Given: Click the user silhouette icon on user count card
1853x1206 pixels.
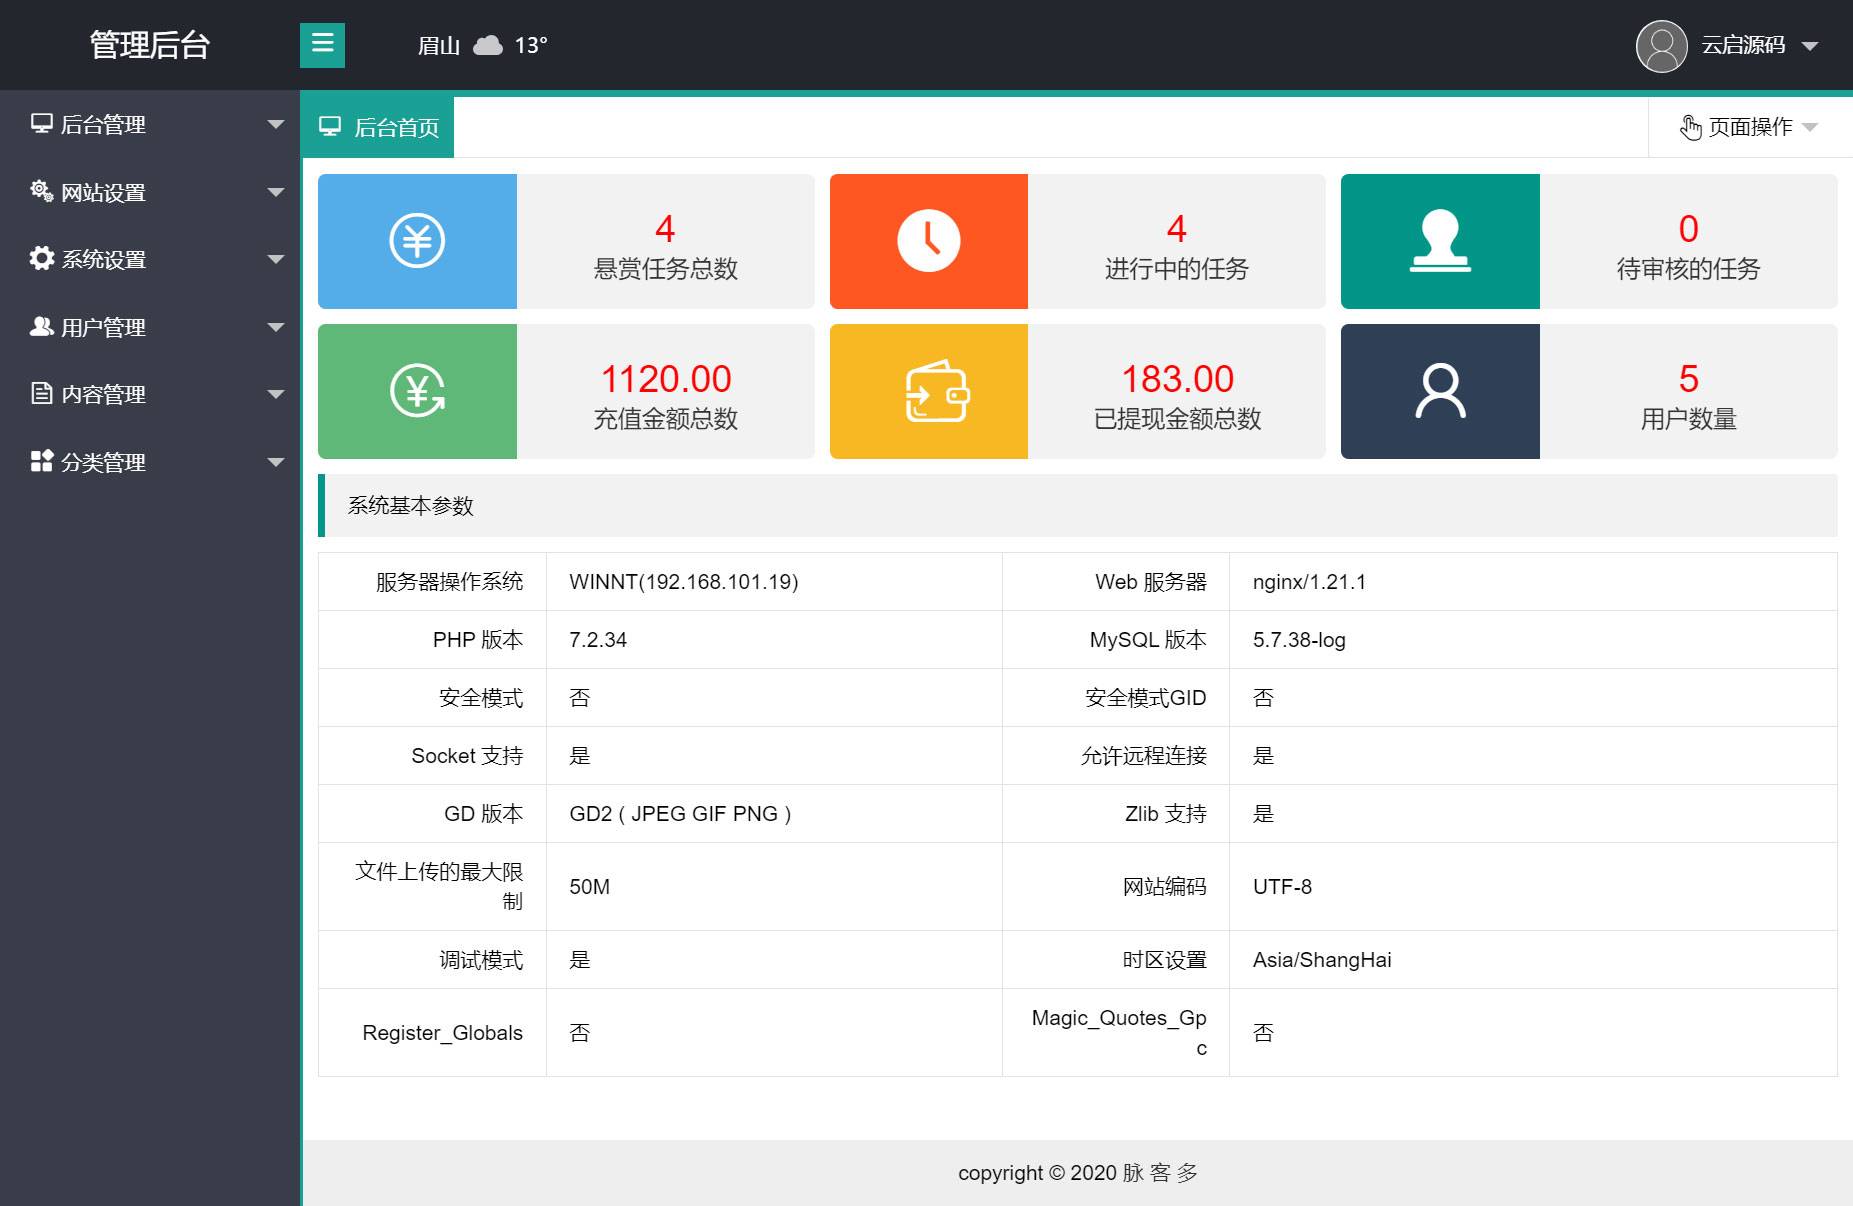Looking at the screenshot, I should tap(1440, 390).
